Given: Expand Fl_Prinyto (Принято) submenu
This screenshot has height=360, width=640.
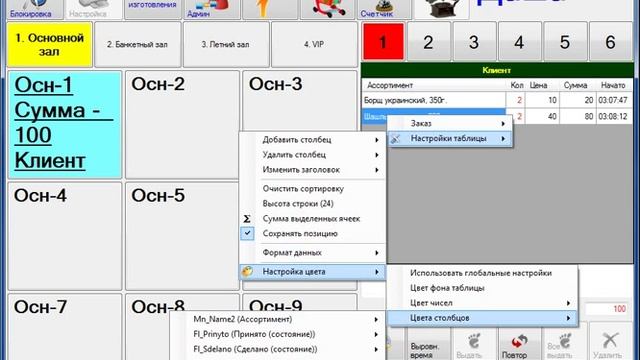Looking at the screenshot, I should click(x=278, y=334).
